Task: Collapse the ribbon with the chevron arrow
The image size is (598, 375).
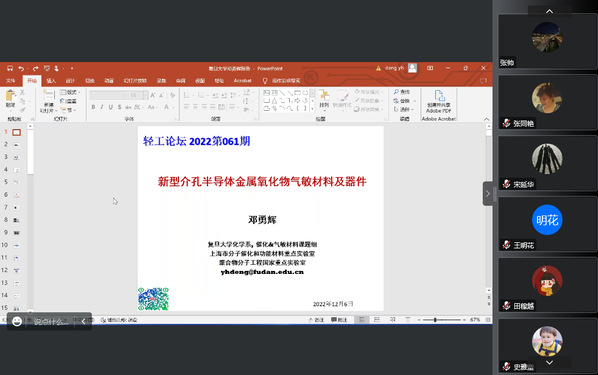Action: 486,119
